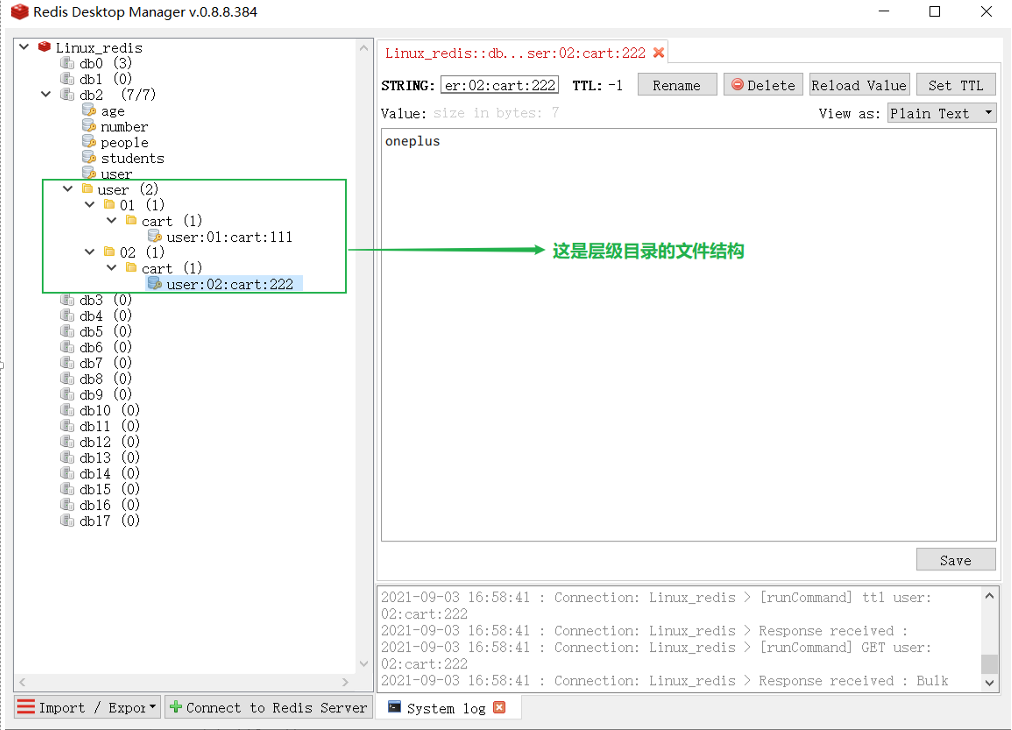Select the db16 (0) database row
The height and width of the screenshot is (730, 1012).
(100, 505)
